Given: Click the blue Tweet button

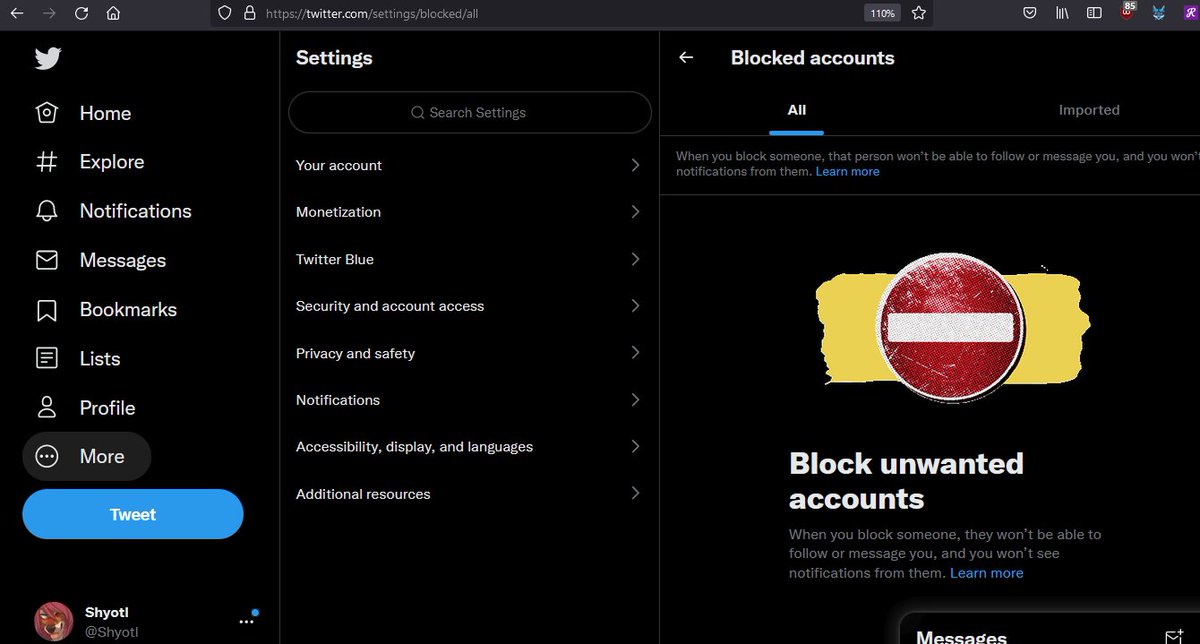Looking at the screenshot, I should (x=133, y=514).
